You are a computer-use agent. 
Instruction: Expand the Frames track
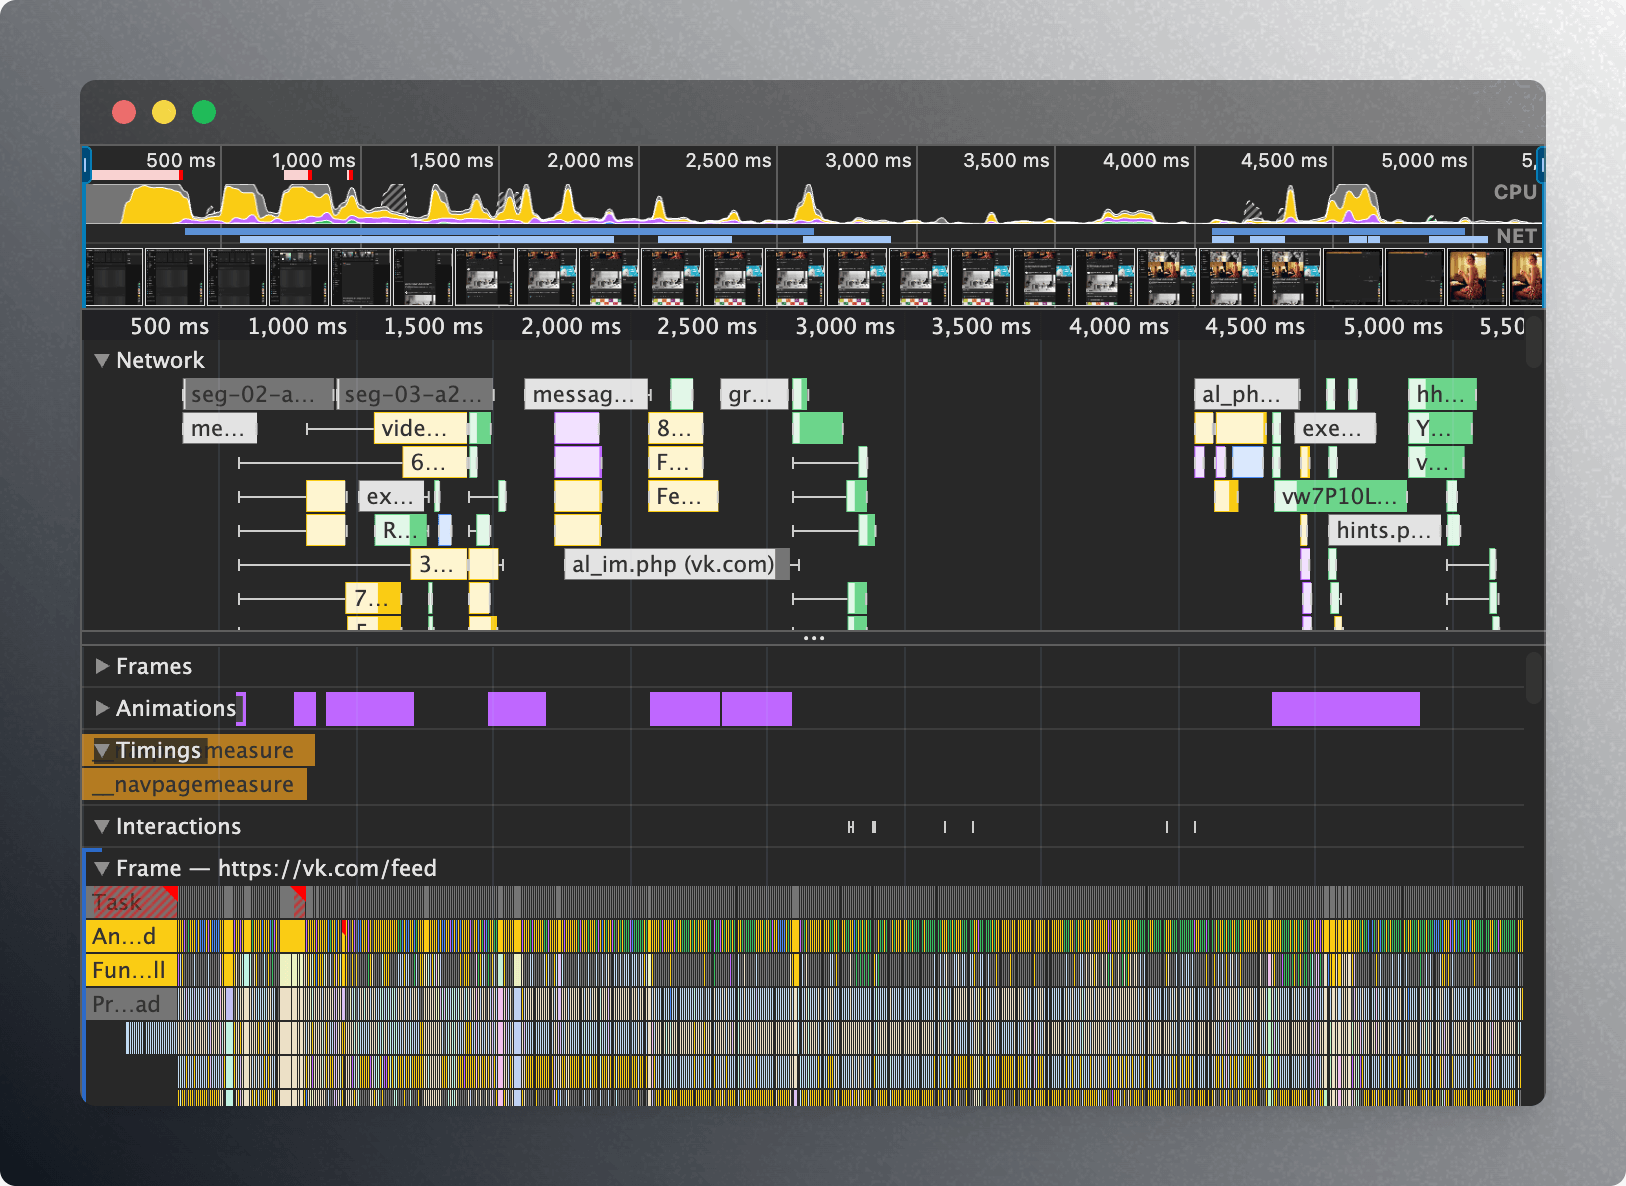point(101,666)
